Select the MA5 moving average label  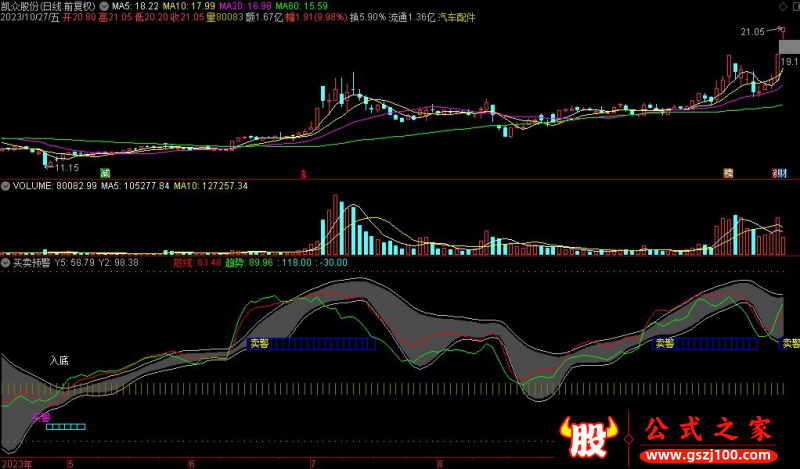pyautogui.click(x=132, y=5)
